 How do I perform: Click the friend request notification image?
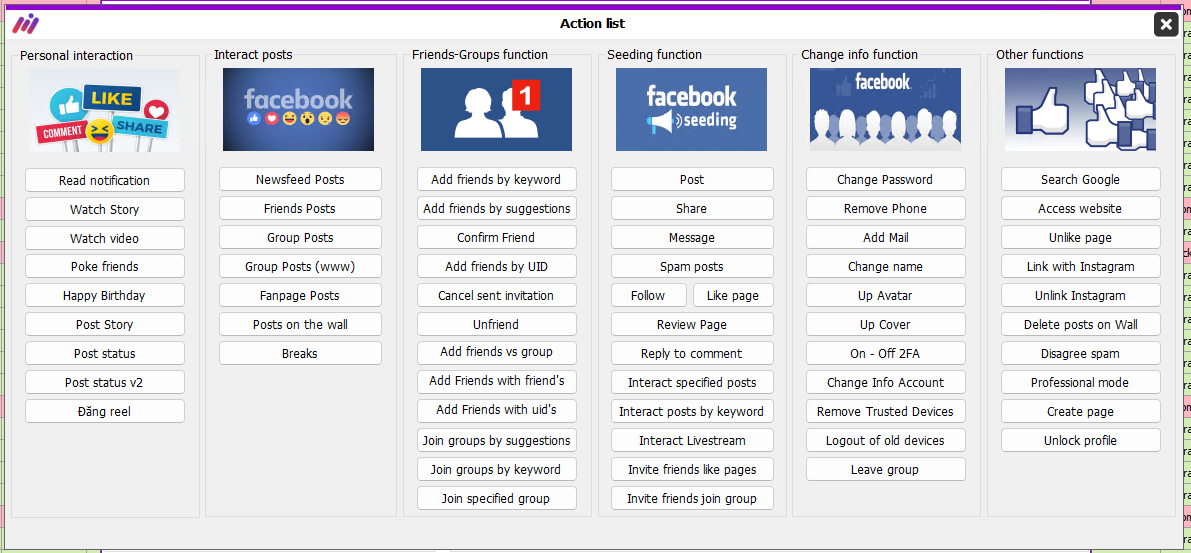click(x=496, y=109)
